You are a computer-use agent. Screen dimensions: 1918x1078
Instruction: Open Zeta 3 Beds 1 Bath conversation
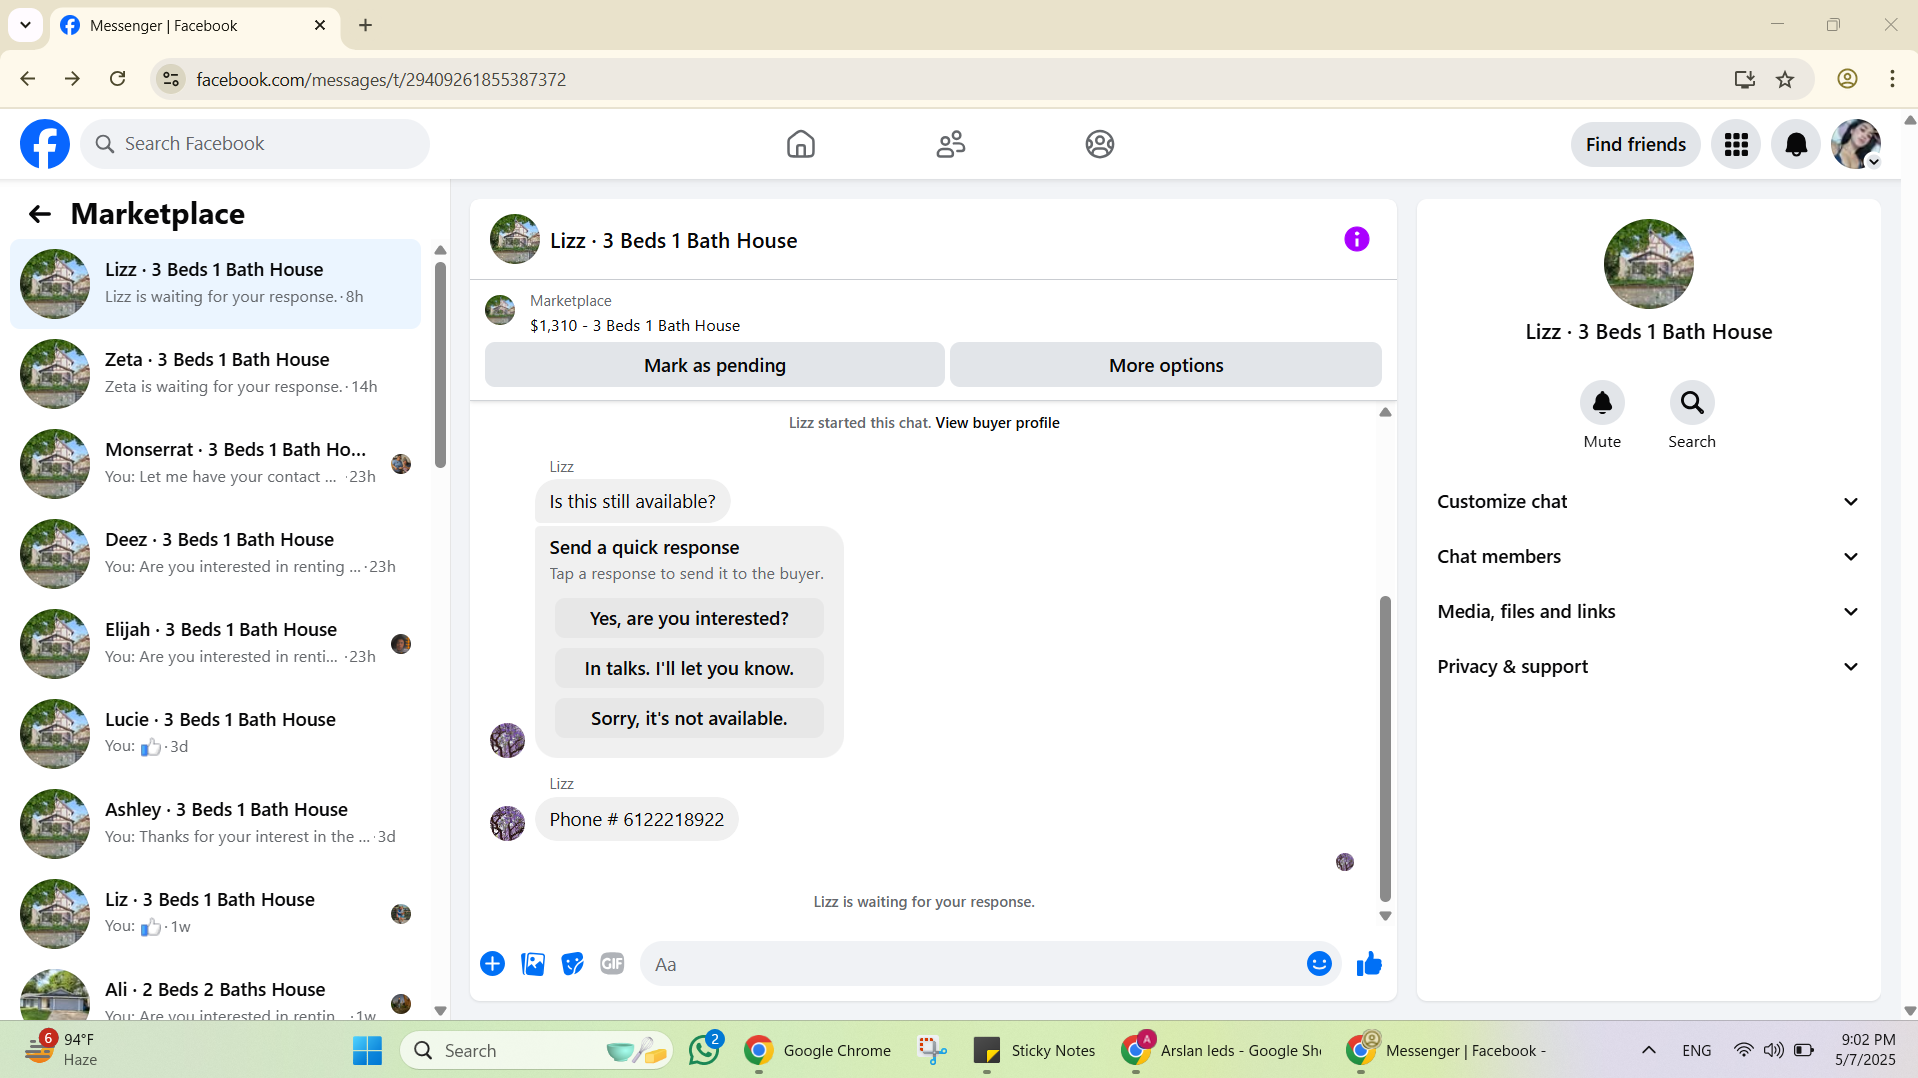coord(215,374)
